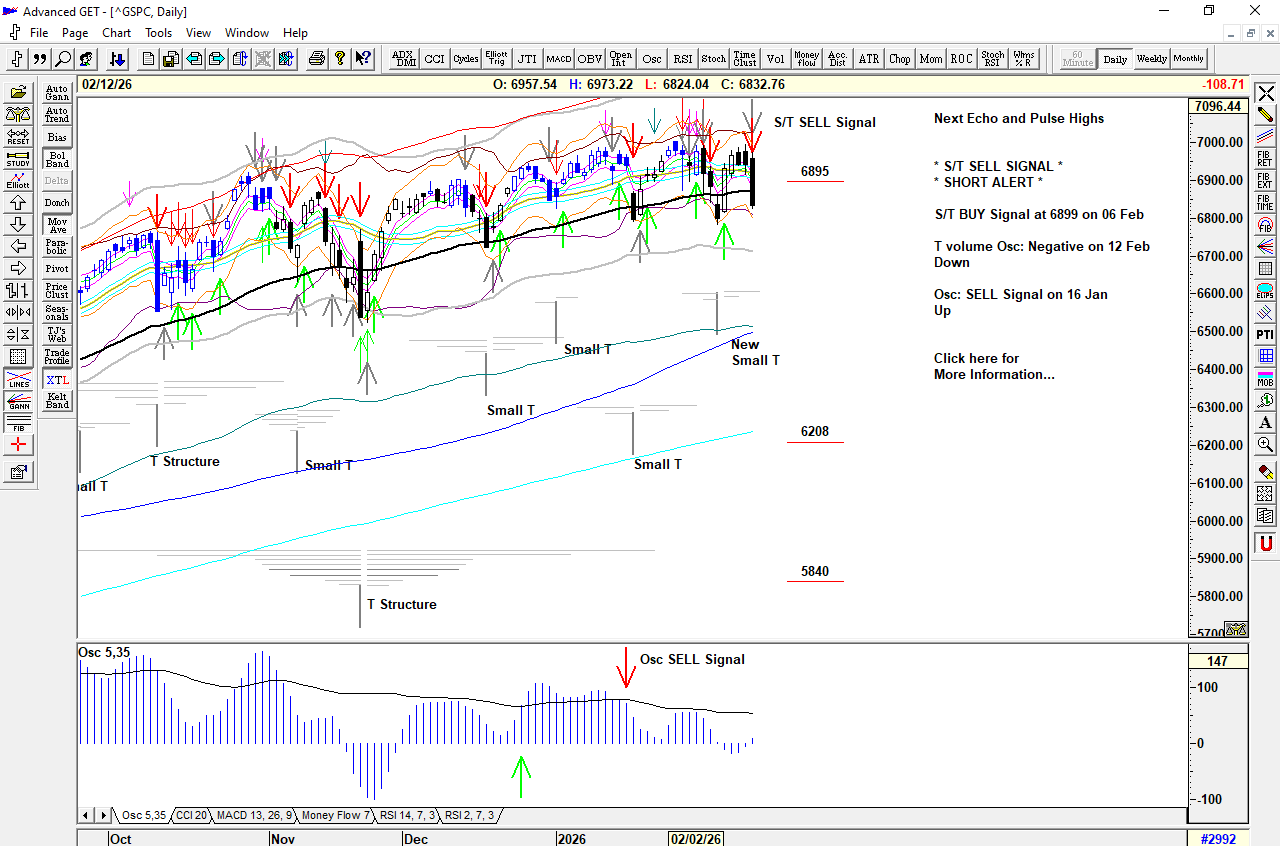The width and height of the screenshot is (1280, 846).
Task: Click the red crosshair cursor icon
Action: [x=18, y=445]
